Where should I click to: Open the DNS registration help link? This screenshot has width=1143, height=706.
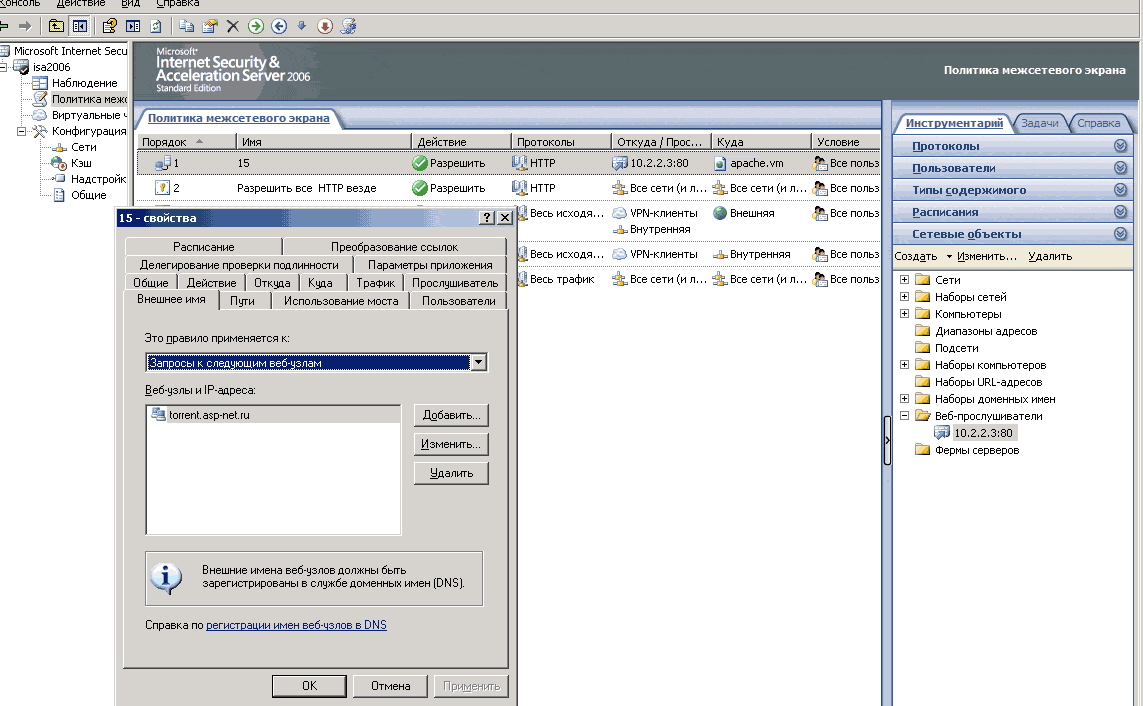(x=296, y=625)
